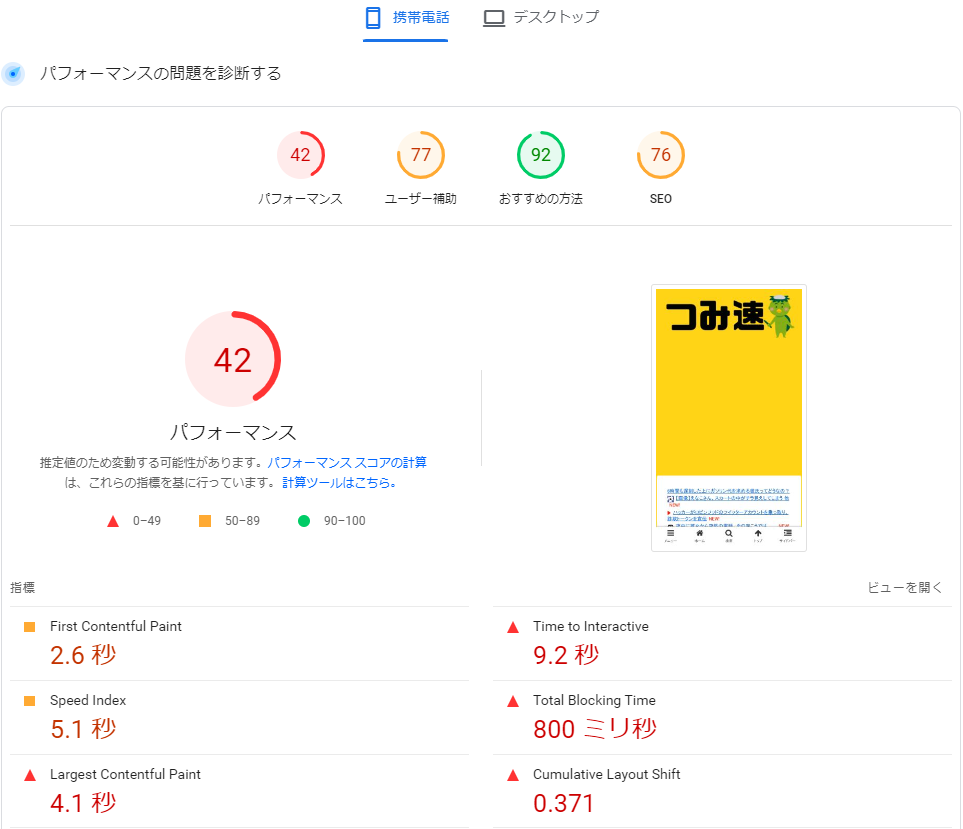
Task: Click the large 42 performance gauge
Action: (x=233, y=359)
